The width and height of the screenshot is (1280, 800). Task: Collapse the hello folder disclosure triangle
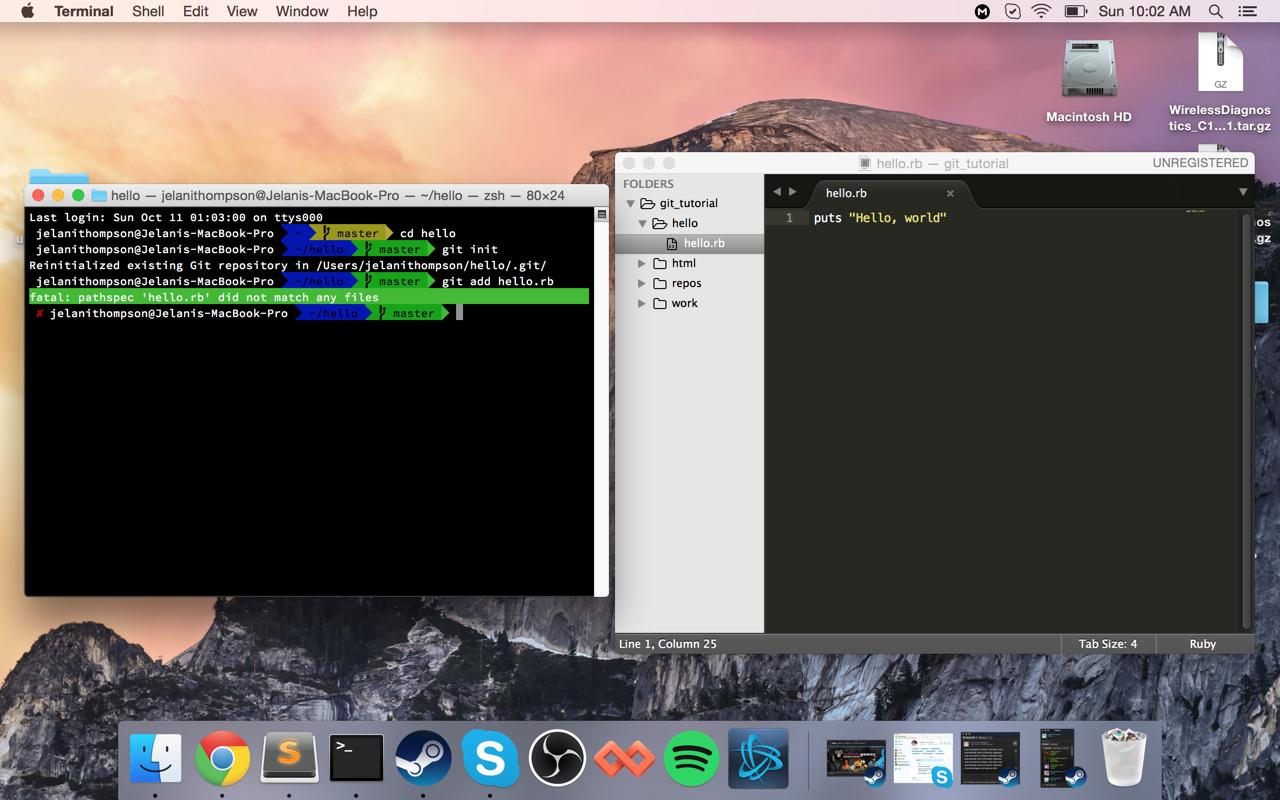pos(643,224)
